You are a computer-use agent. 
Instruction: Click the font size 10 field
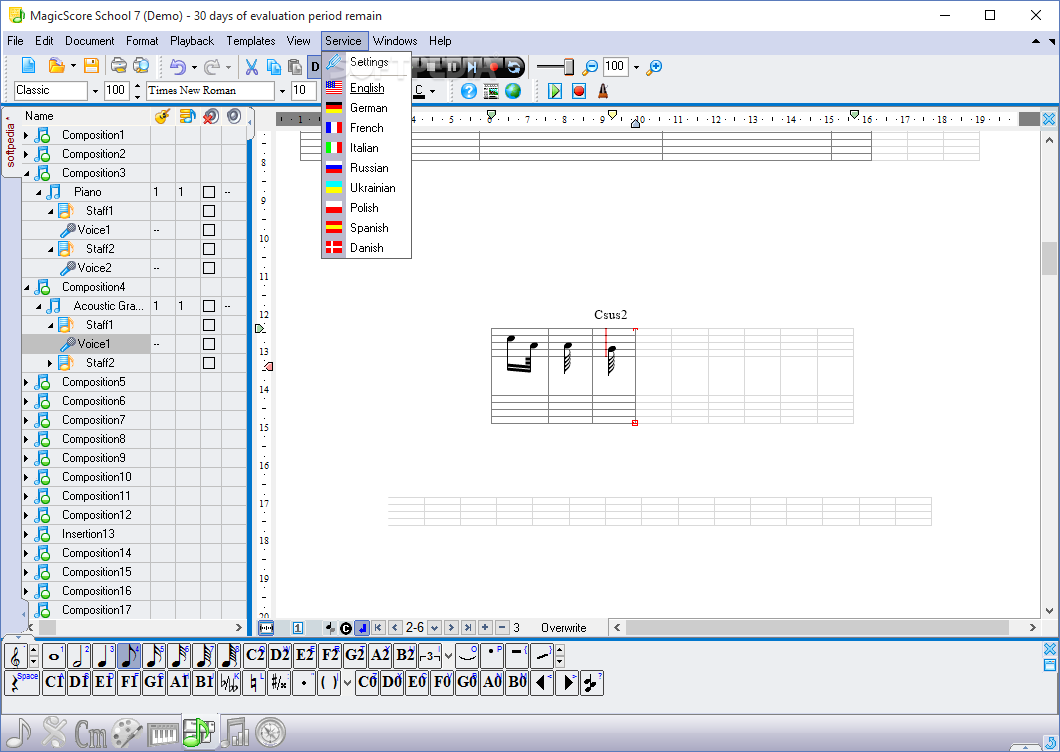pyautogui.click(x=304, y=91)
